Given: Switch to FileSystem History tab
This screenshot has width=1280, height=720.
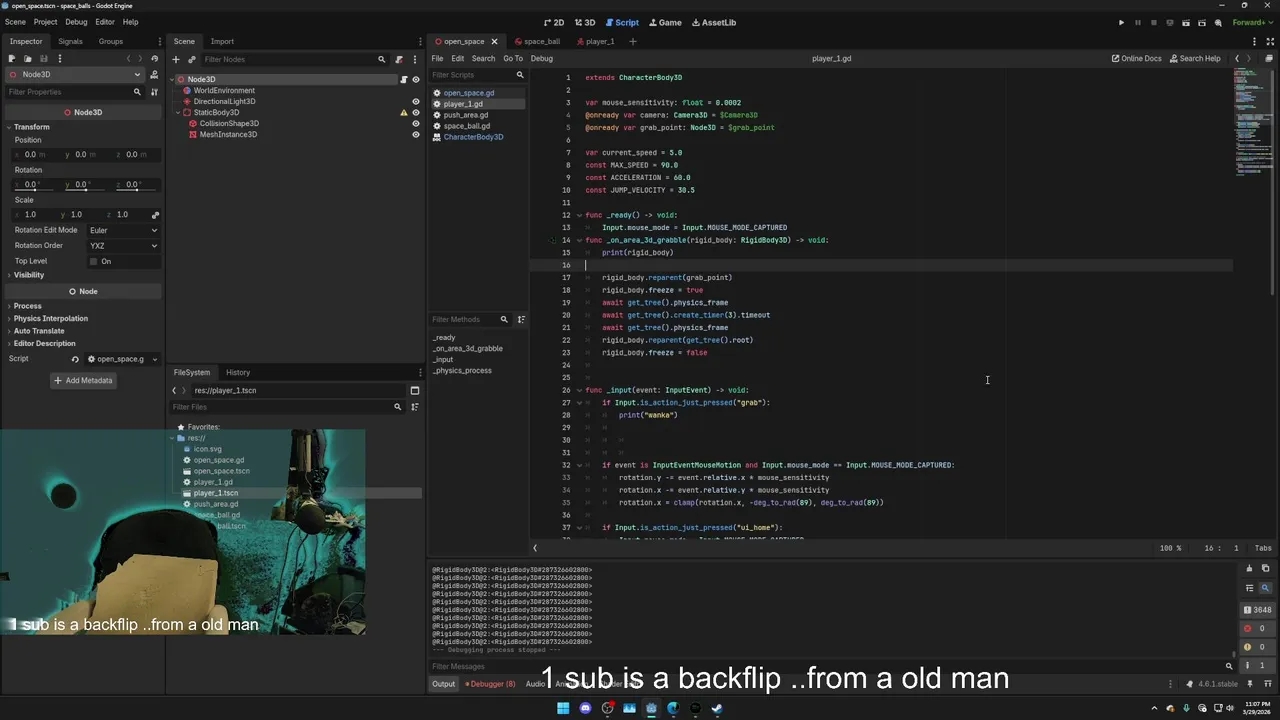Looking at the screenshot, I should (x=237, y=372).
